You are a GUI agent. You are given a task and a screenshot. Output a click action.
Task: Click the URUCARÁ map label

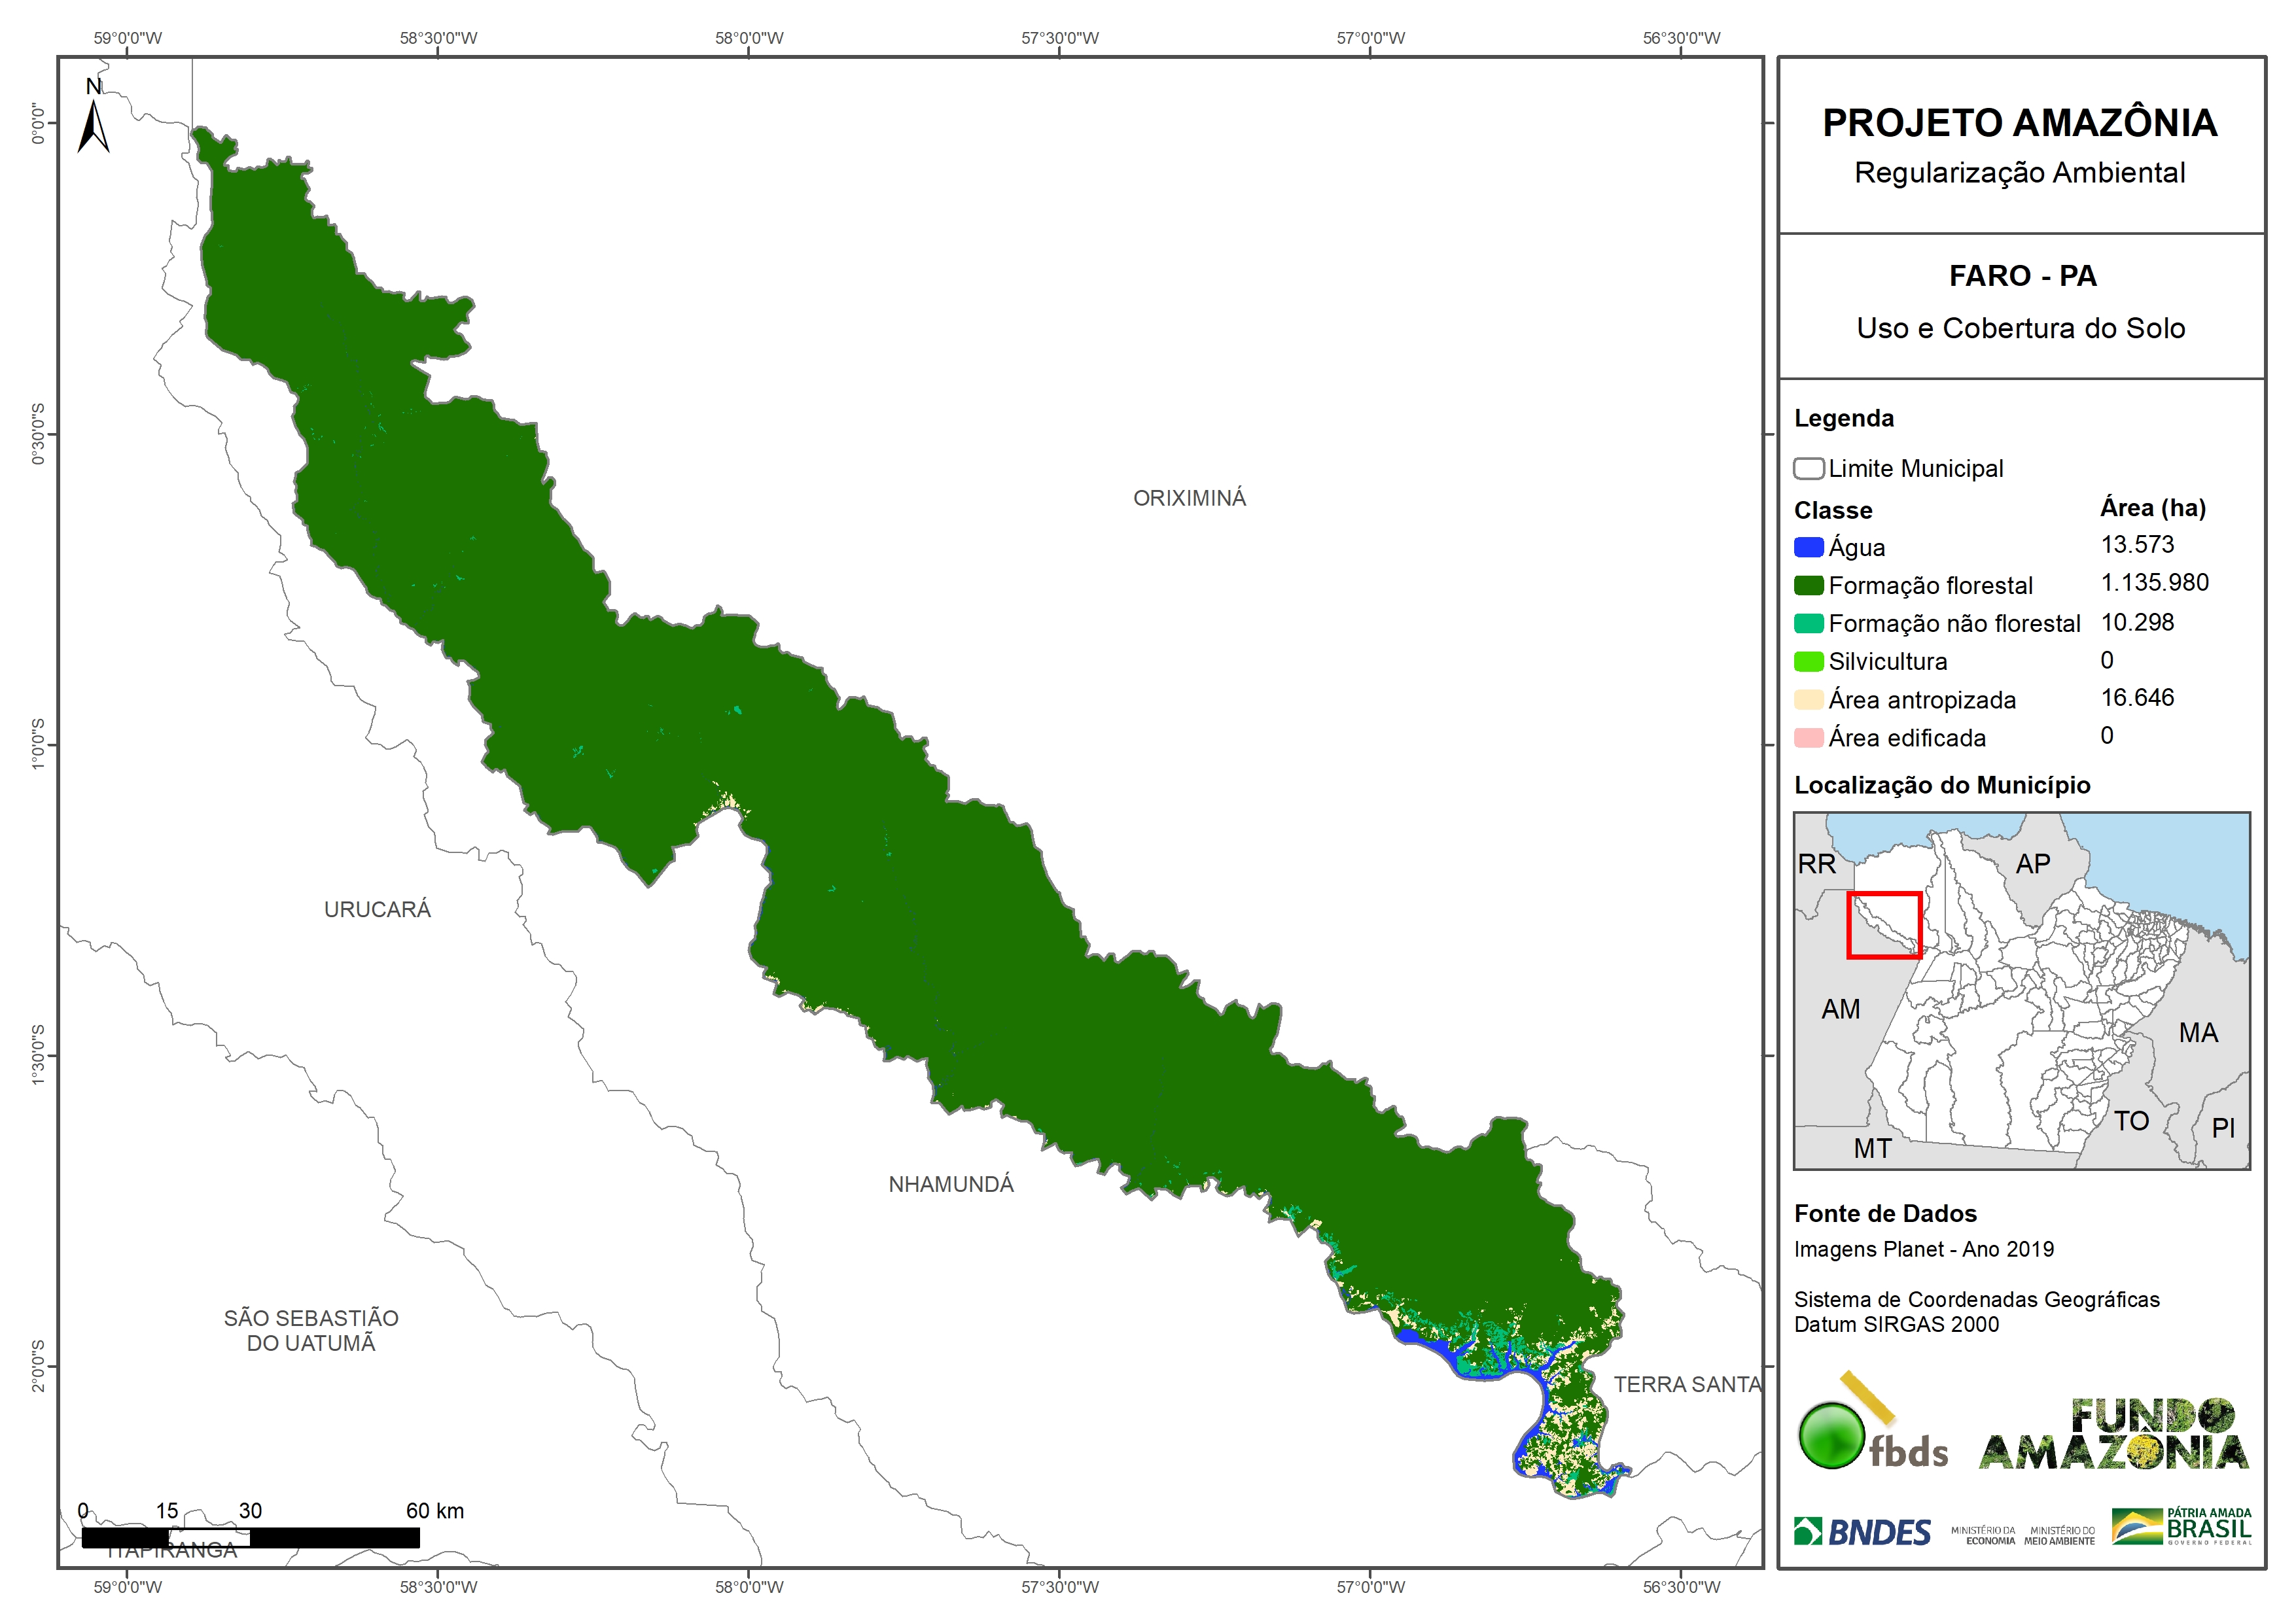[377, 909]
